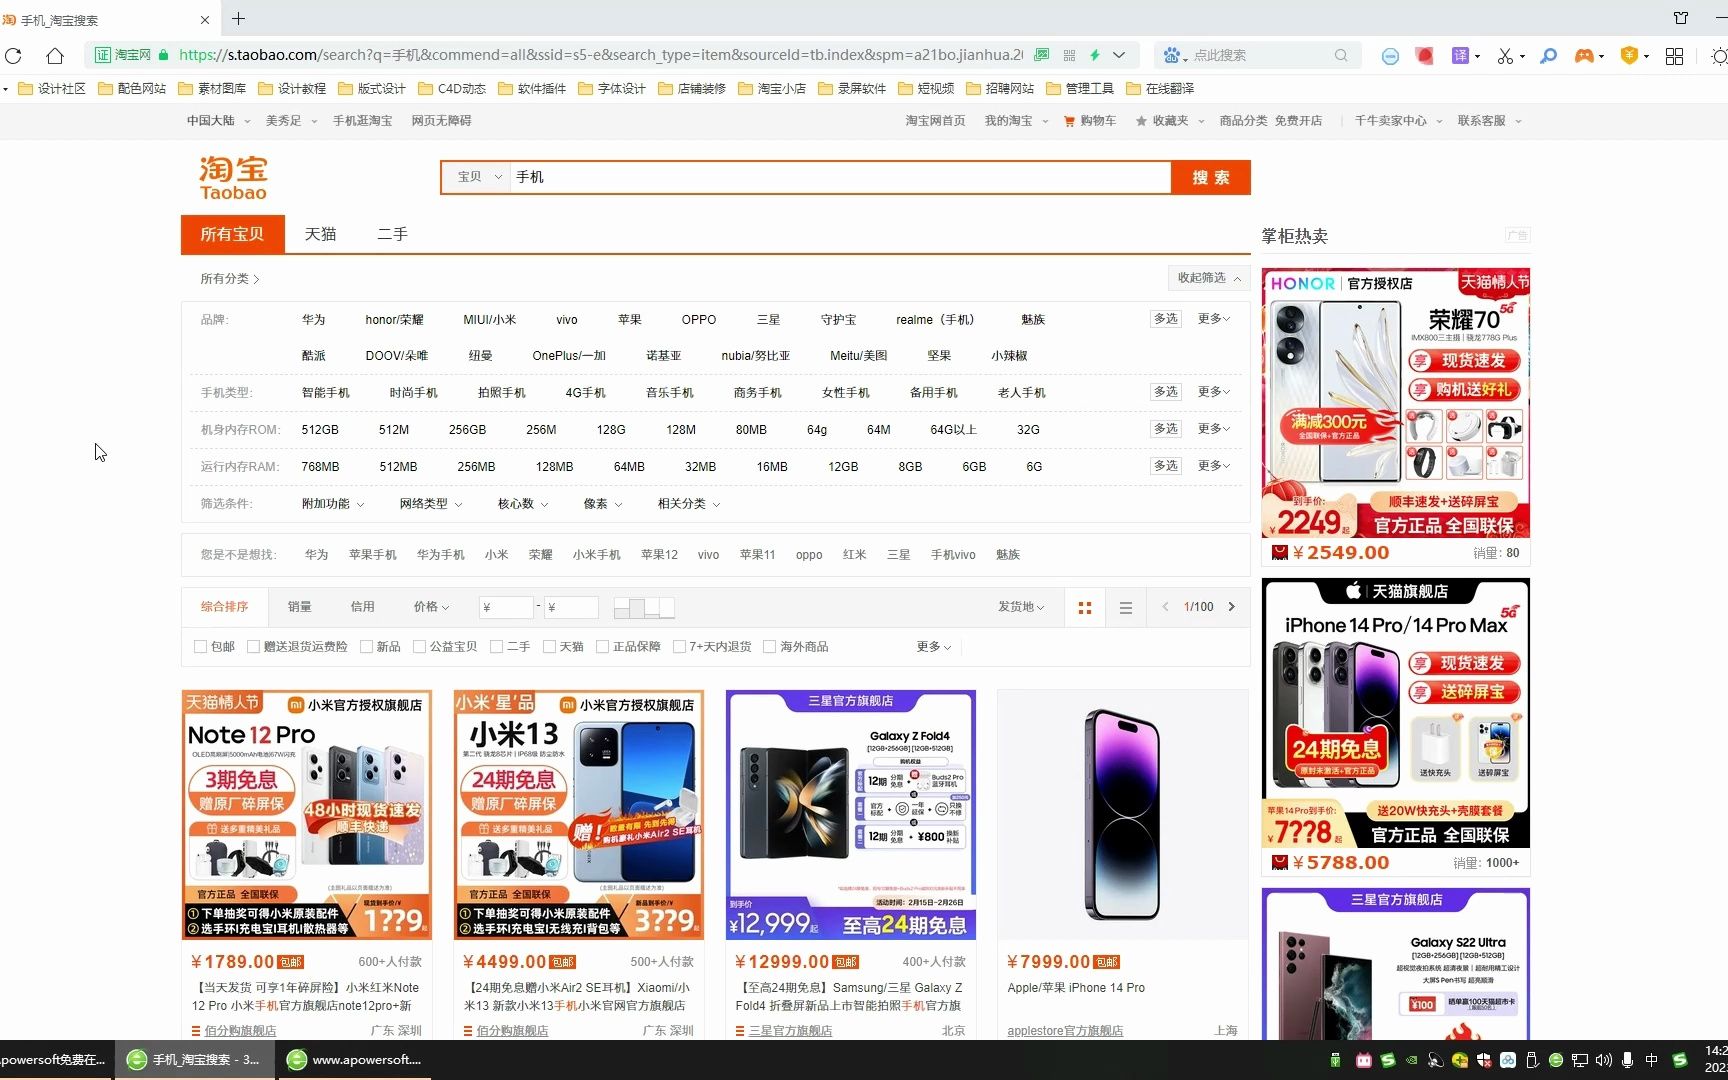1728x1080 pixels.
Task: Open 免费开店 link
Action: pyautogui.click(x=1298, y=121)
